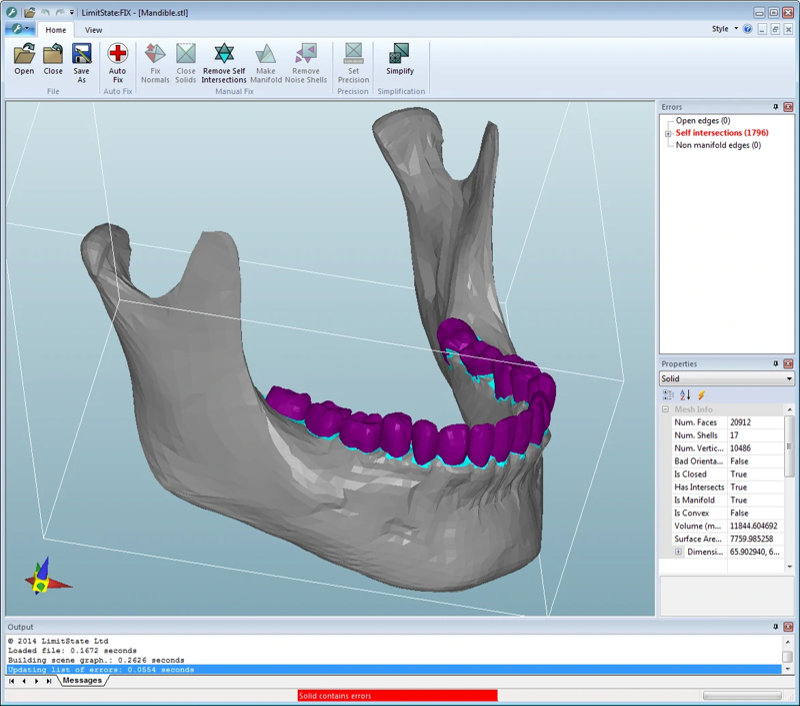Open the Set Precision tool
This screenshot has height=706, width=800.
(x=353, y=63)
